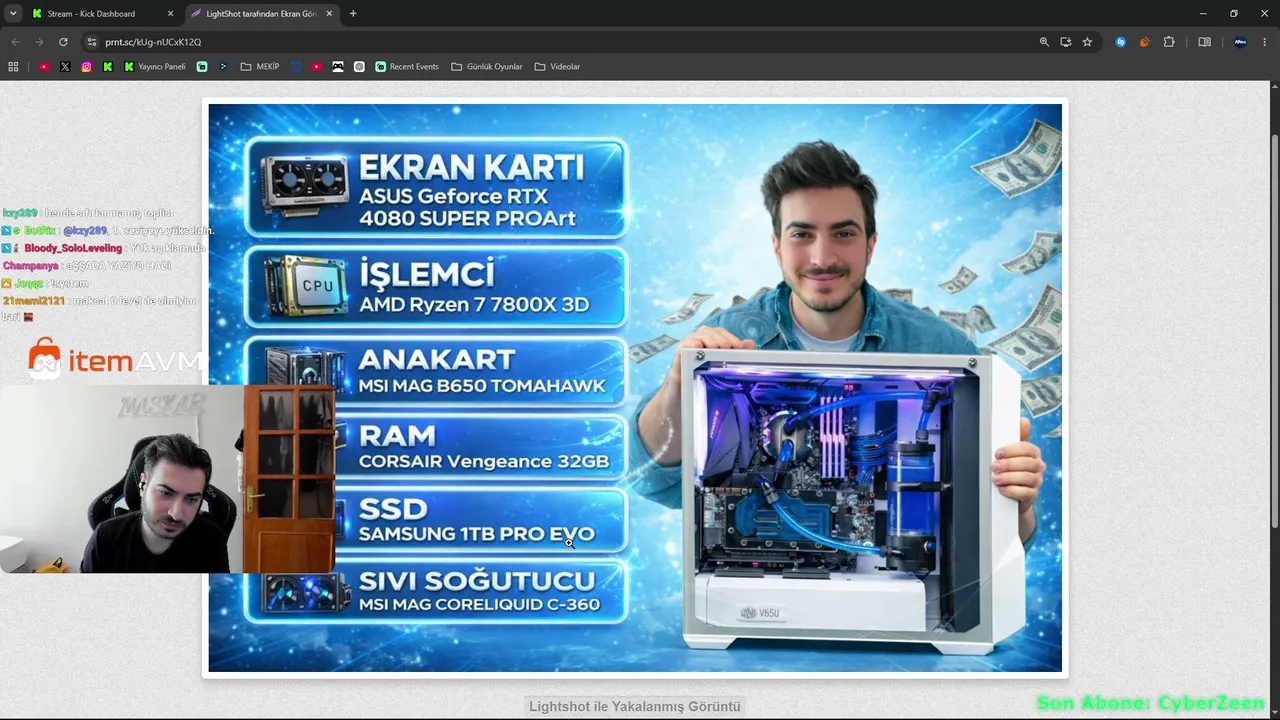Expand the MEKİP bookmarks folder
The height and width of the screenshot is (720, 1280).
coord(260,67)
